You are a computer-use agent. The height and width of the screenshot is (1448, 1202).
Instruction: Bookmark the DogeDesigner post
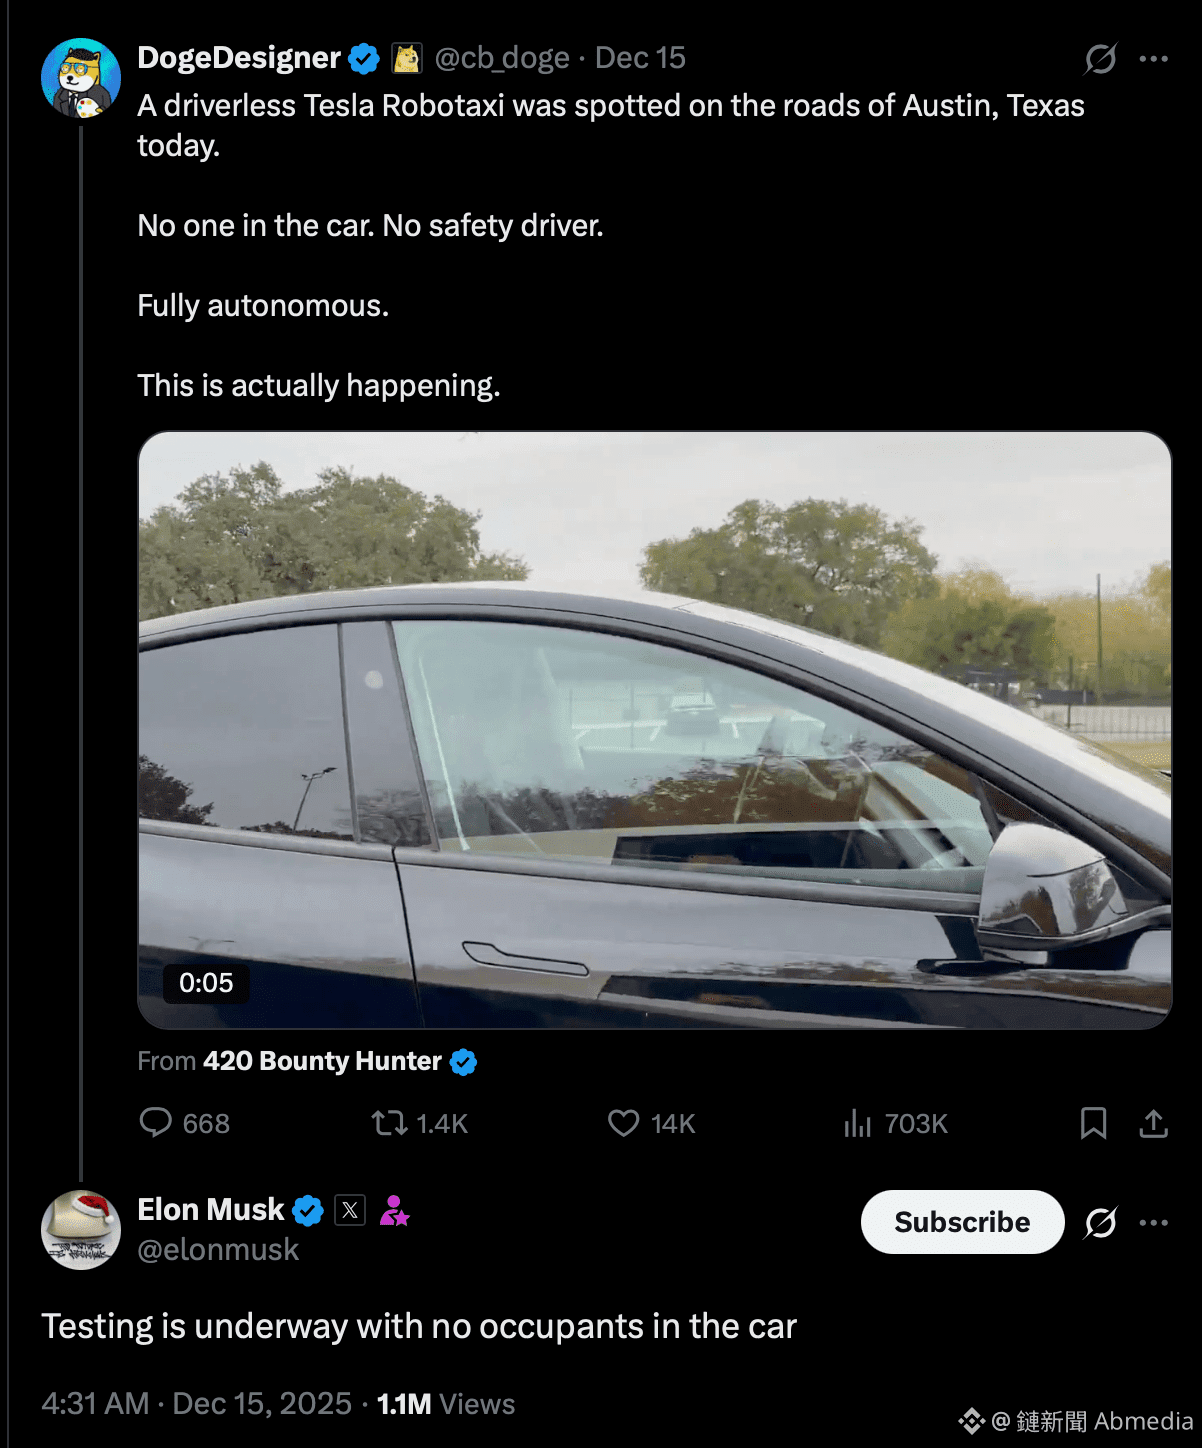(x=1093, y=1123)
